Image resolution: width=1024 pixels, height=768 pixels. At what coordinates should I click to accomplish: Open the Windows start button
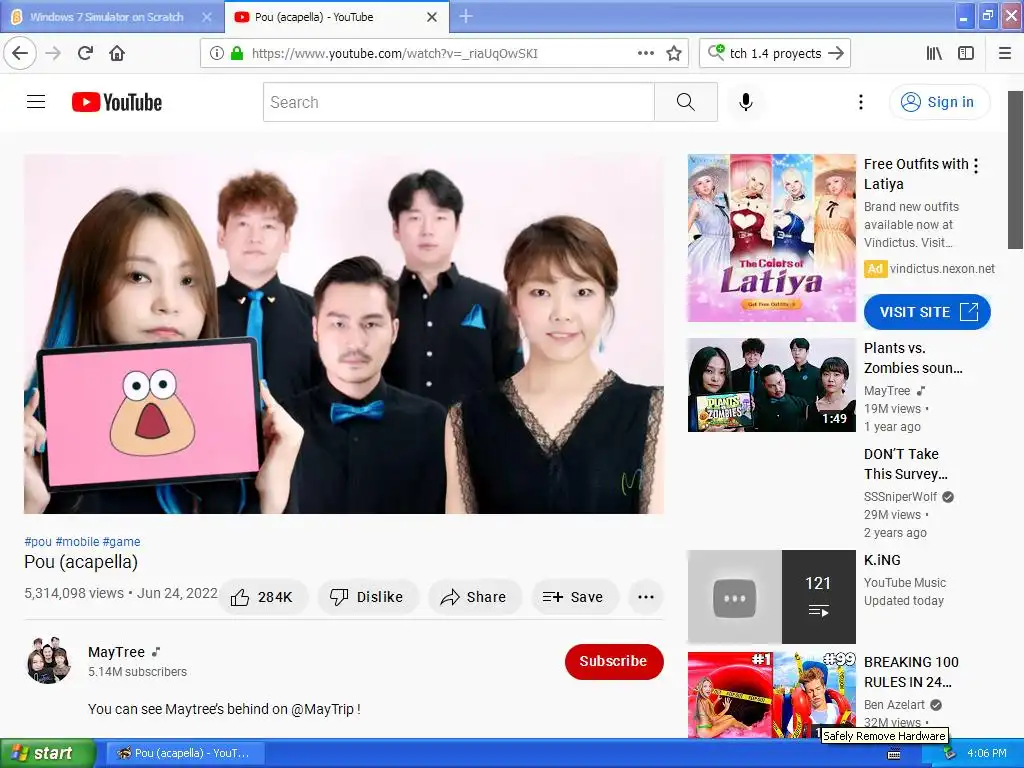(47, 753)
